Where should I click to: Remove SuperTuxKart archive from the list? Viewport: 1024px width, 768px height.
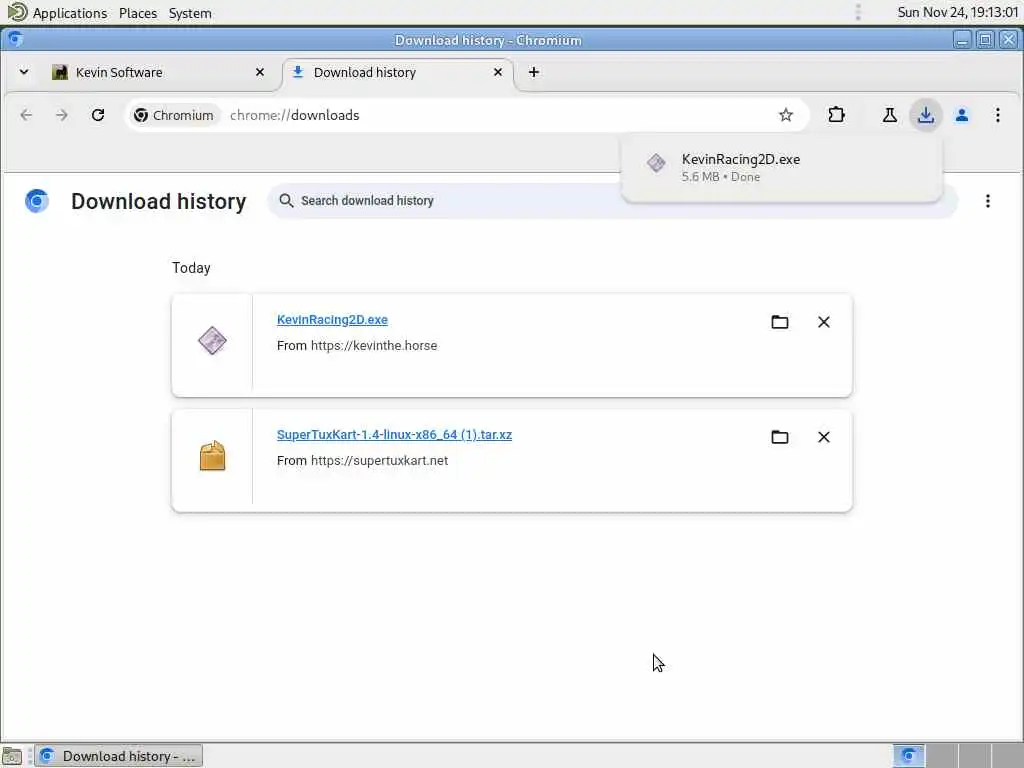click(824, 437)
